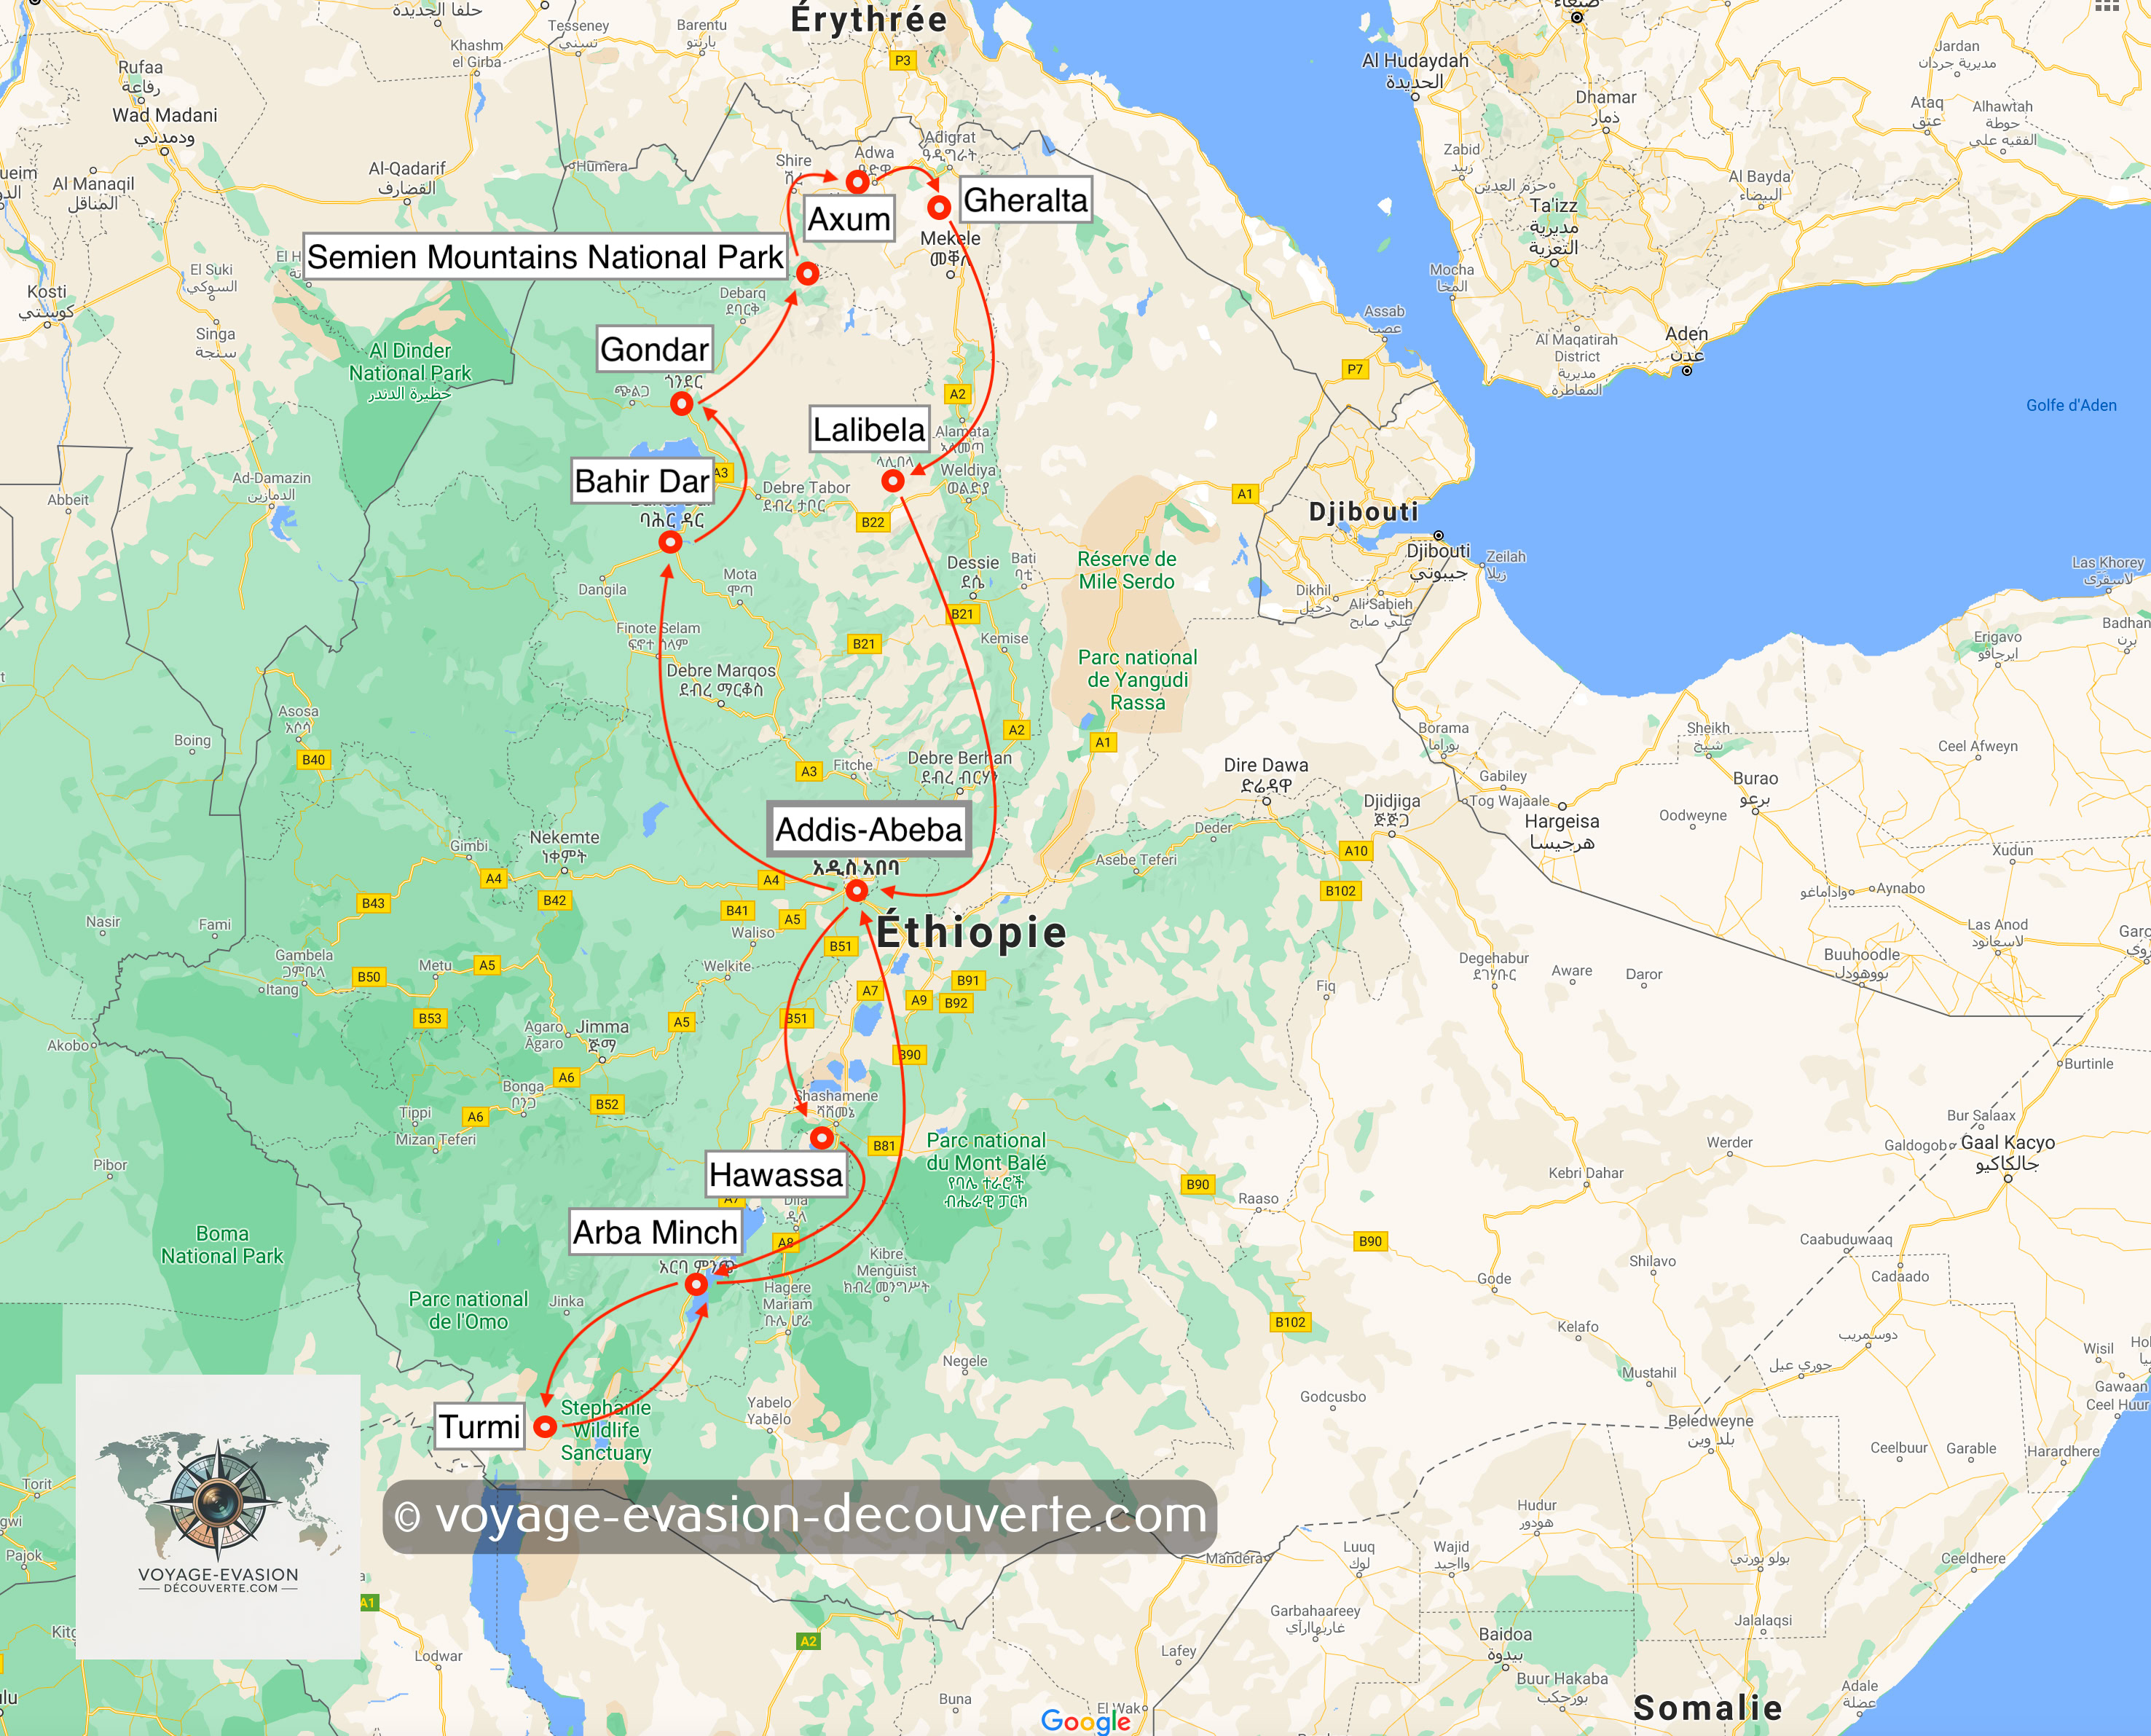The image size is (2151, 1736).
Task: Click the Voyage-Evasion compass logo thumbnail
Action: tap(218, 1516)
